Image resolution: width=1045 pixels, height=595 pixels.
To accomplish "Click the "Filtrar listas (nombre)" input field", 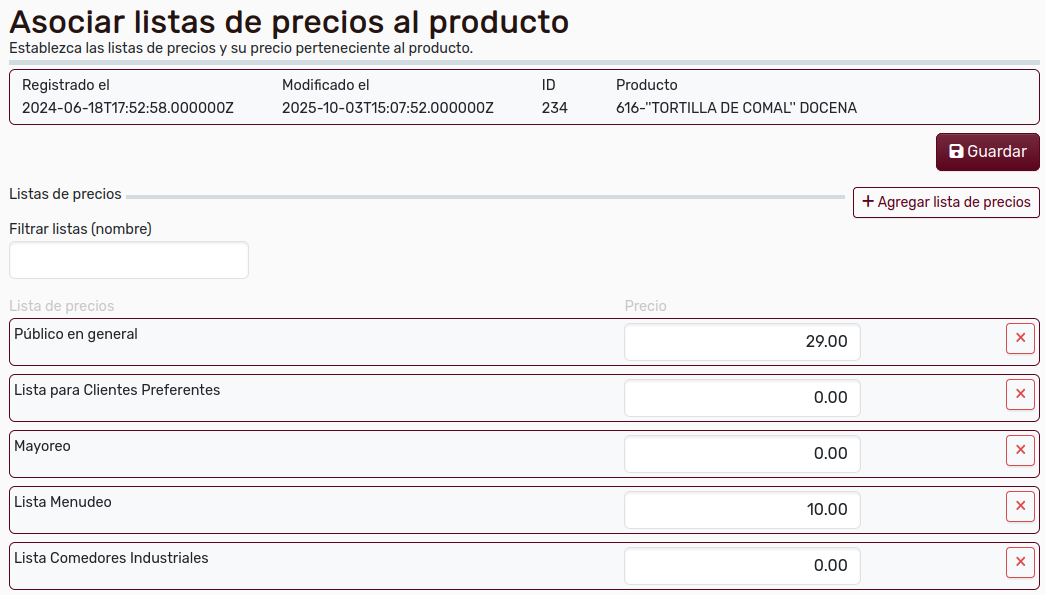I will click(x=128, y=259).
